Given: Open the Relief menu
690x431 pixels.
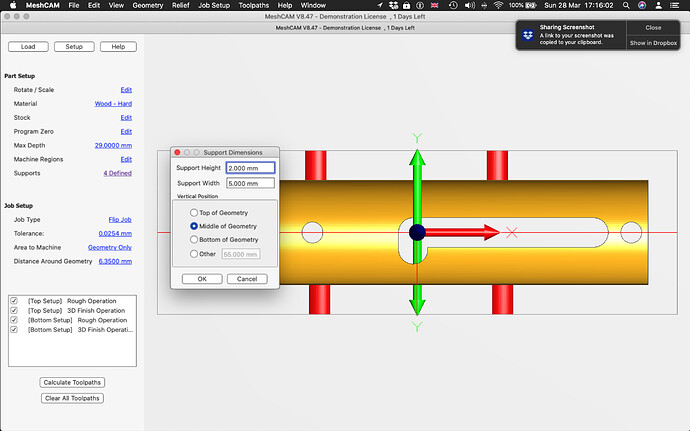Looking at the screenshot, I should coord(180,5).
